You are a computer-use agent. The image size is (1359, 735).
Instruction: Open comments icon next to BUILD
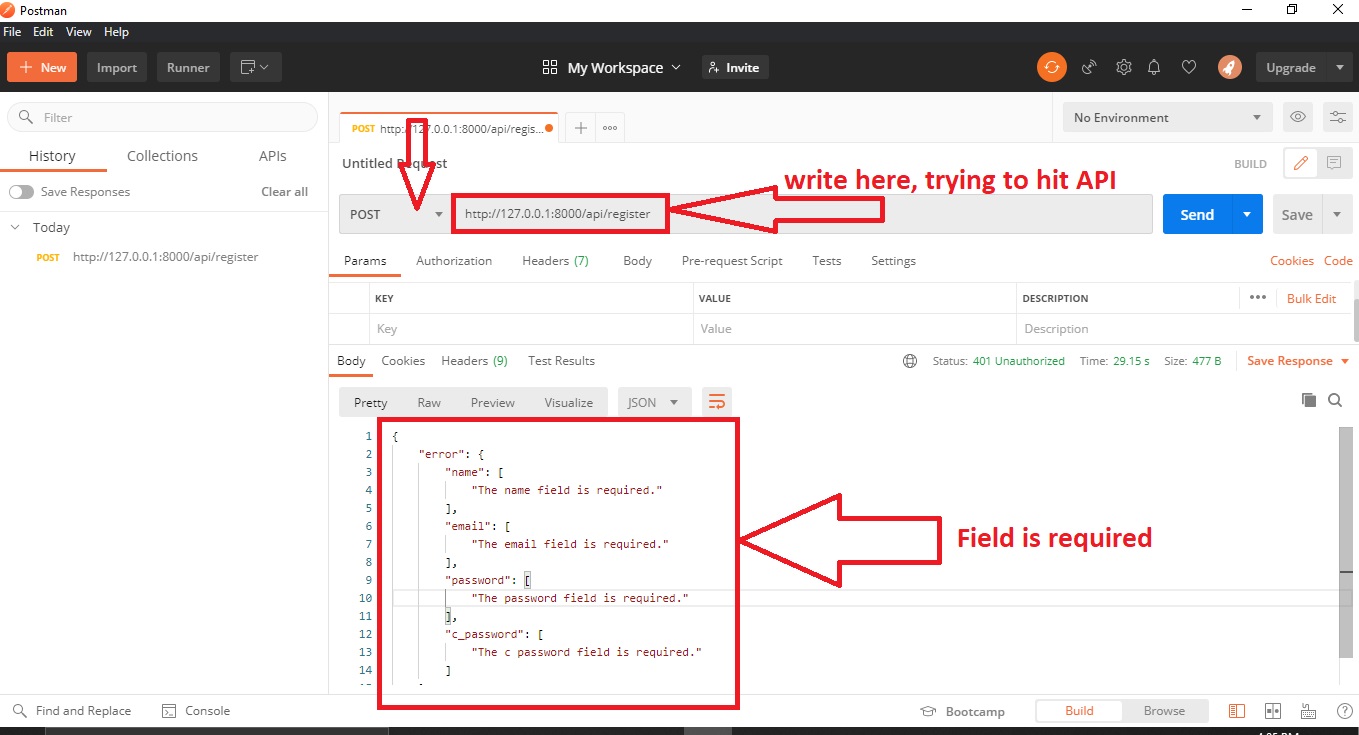click(x=1333, y=163)
